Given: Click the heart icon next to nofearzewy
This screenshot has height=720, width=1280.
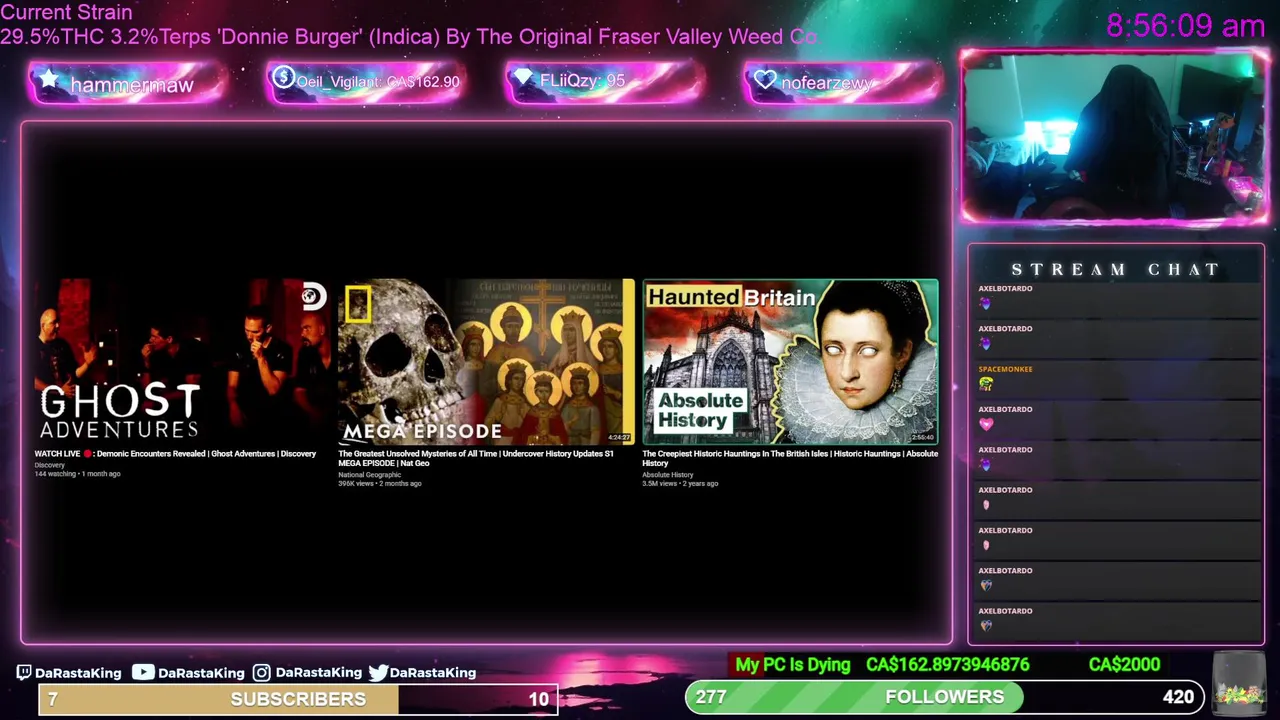Looking at the screenshot, I should coord(766,80).
